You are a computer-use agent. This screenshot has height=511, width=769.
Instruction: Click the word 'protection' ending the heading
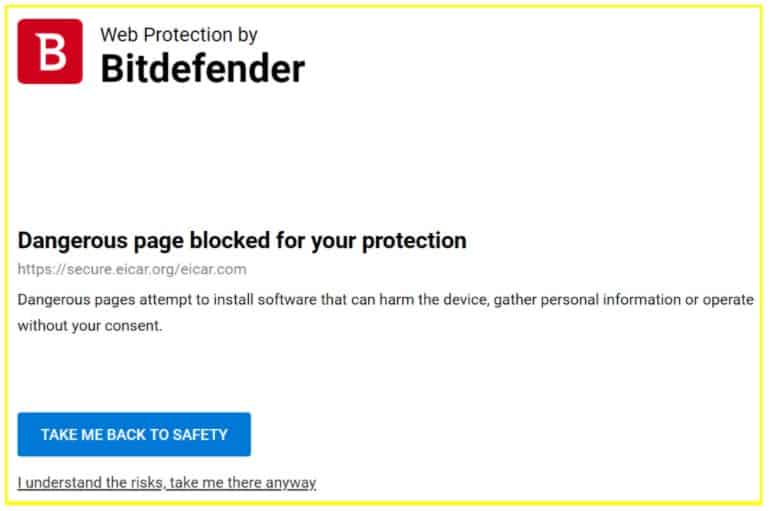[x=414, y=241]
